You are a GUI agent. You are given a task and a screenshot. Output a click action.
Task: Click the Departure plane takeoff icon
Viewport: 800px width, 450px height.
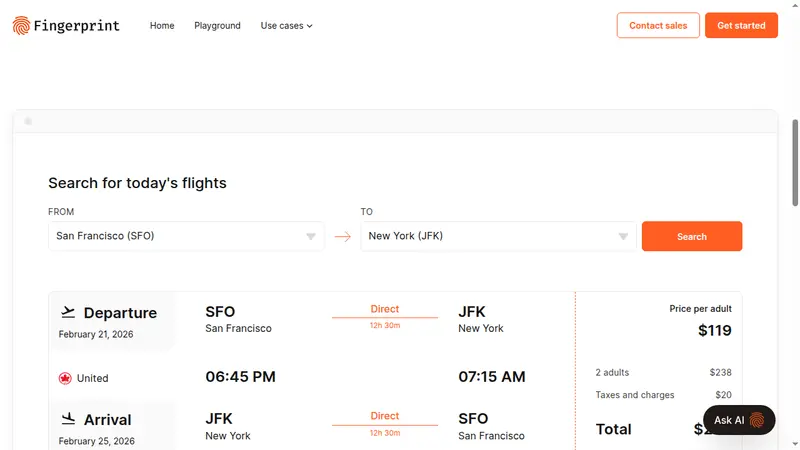click(x=68, y=312)
